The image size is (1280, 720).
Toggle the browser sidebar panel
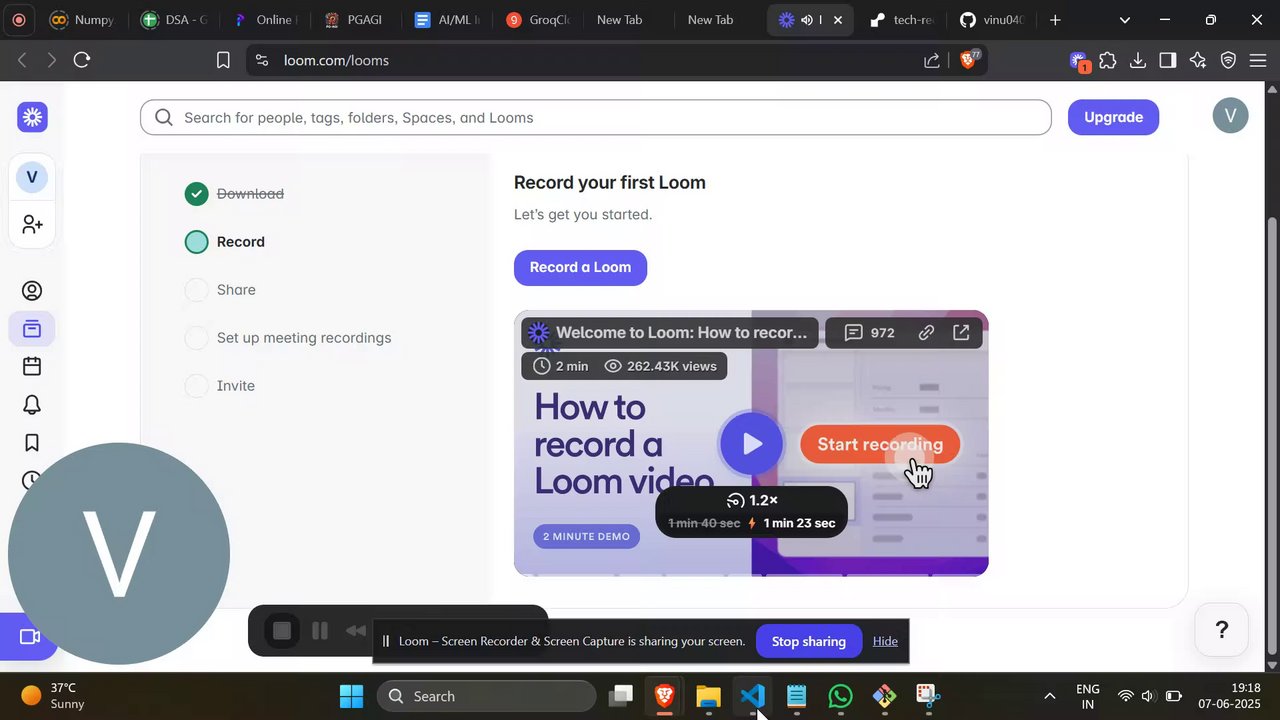coord(1168,60)
